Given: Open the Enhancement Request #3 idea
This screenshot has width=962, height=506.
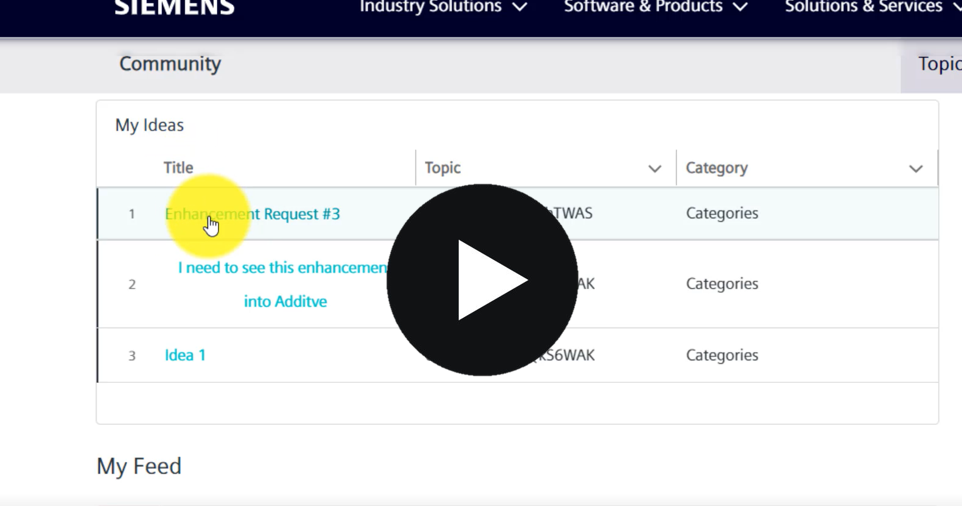Looking at the screenshot, I should point(253,214).
